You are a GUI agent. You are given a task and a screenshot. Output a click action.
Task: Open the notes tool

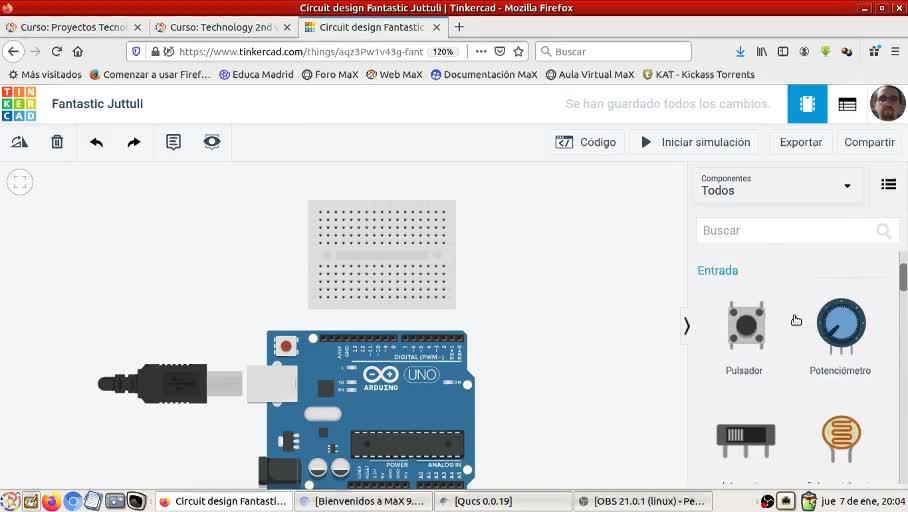pos(173,142)
